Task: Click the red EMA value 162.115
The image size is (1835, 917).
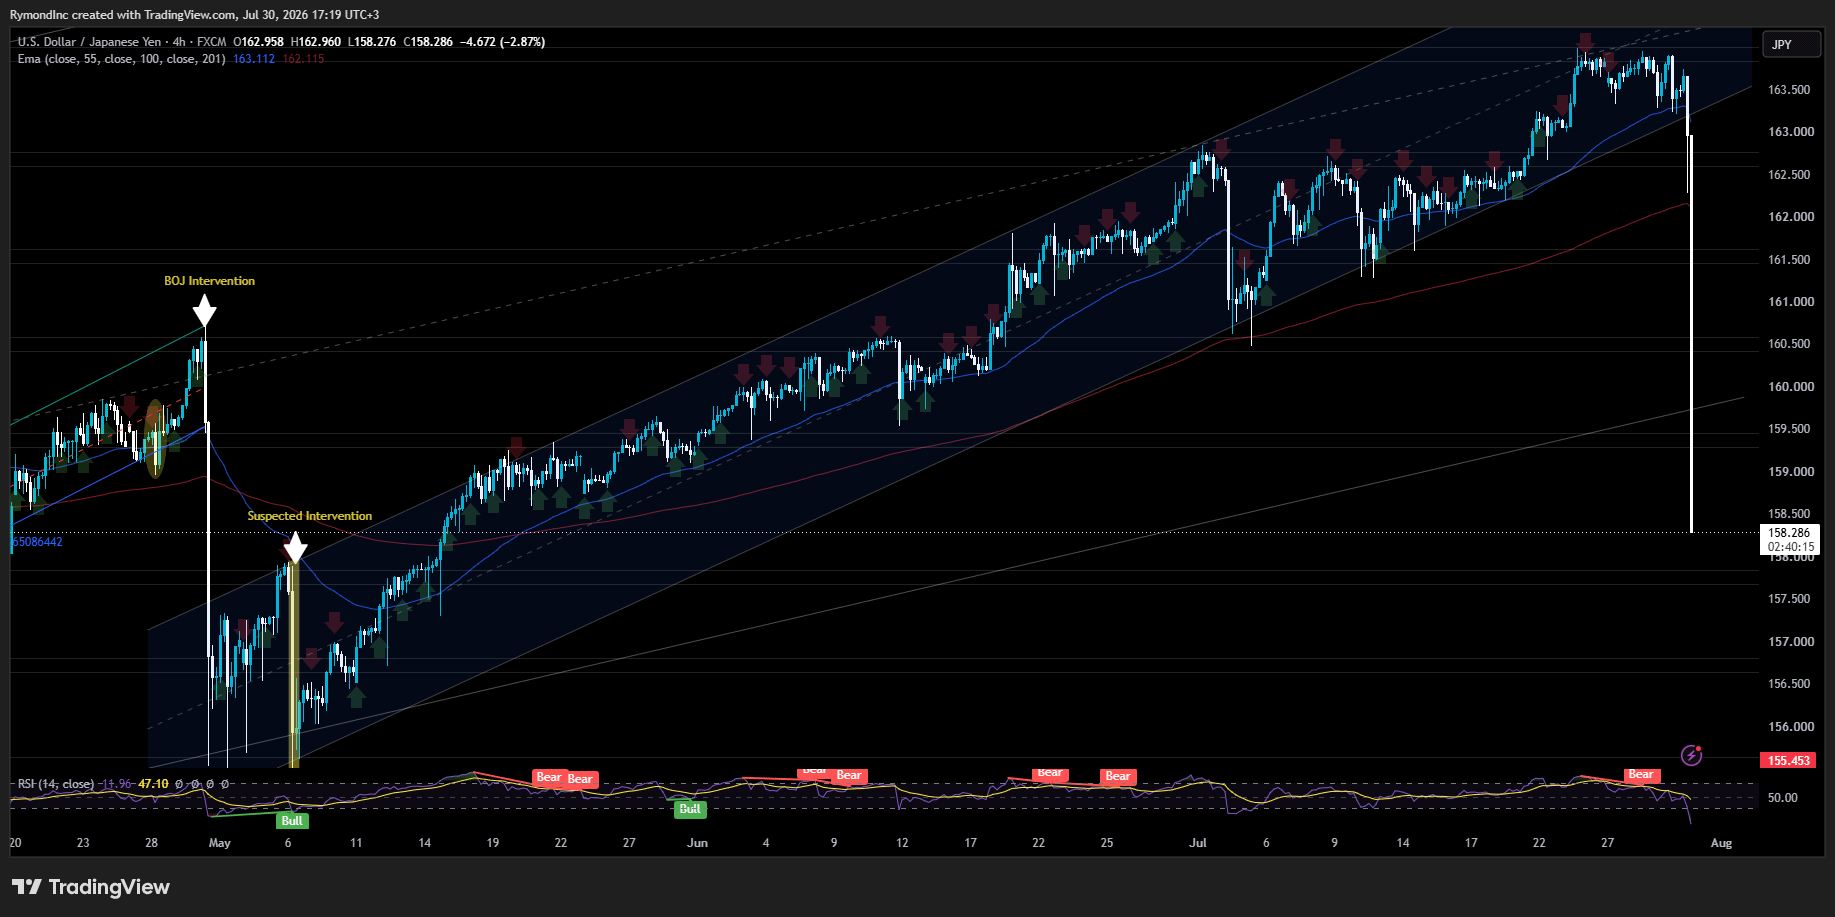Action: pyautogui.click(x=303, y=59)
